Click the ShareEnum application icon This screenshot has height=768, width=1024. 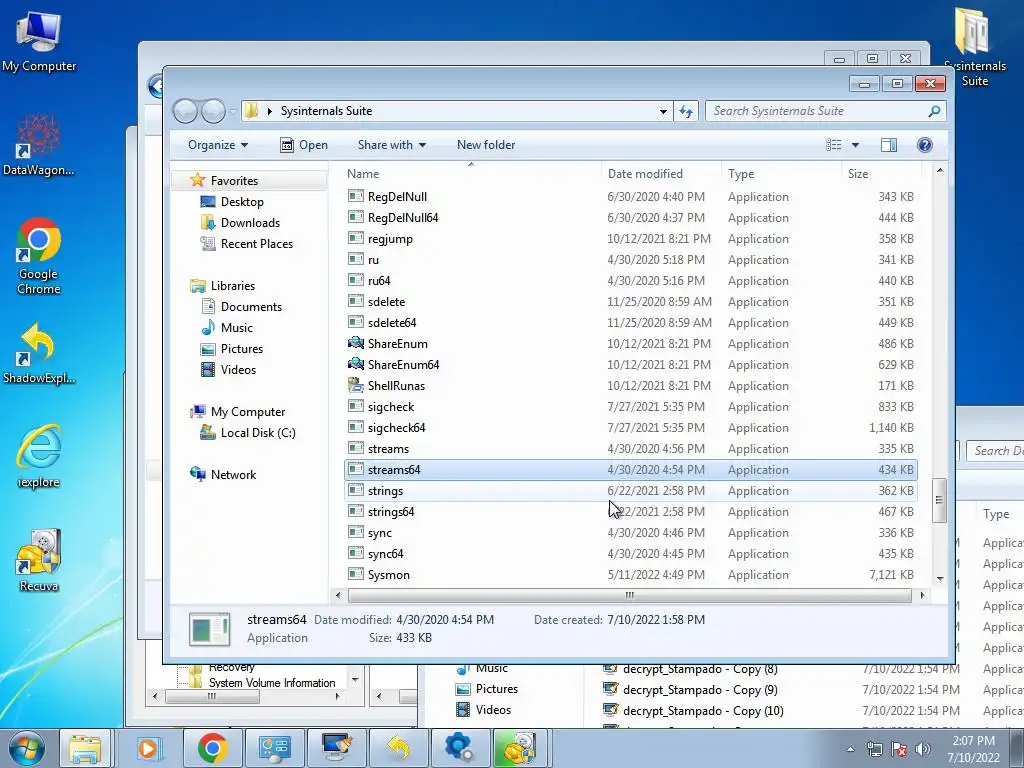356,344
